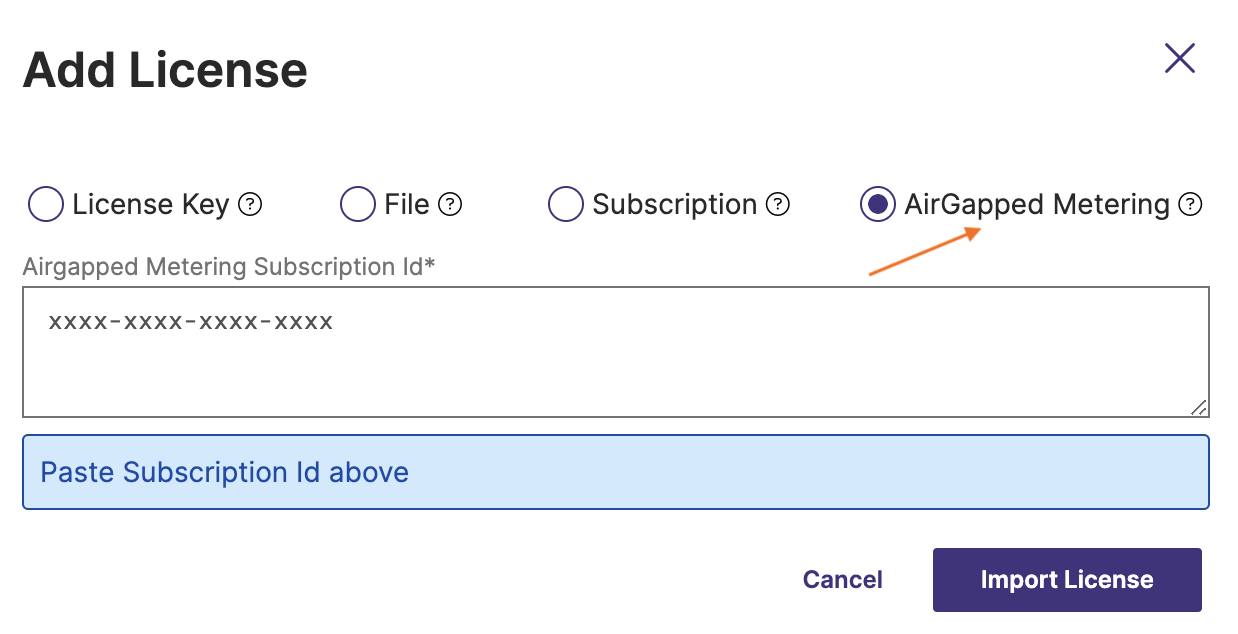Close the Add License dialog
1238x634 pixels.
1180,59
